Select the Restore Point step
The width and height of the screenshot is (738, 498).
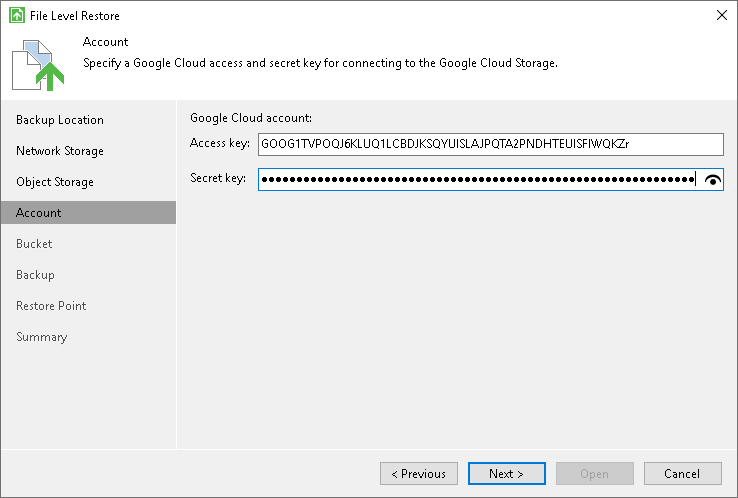[x=51, y=306]
